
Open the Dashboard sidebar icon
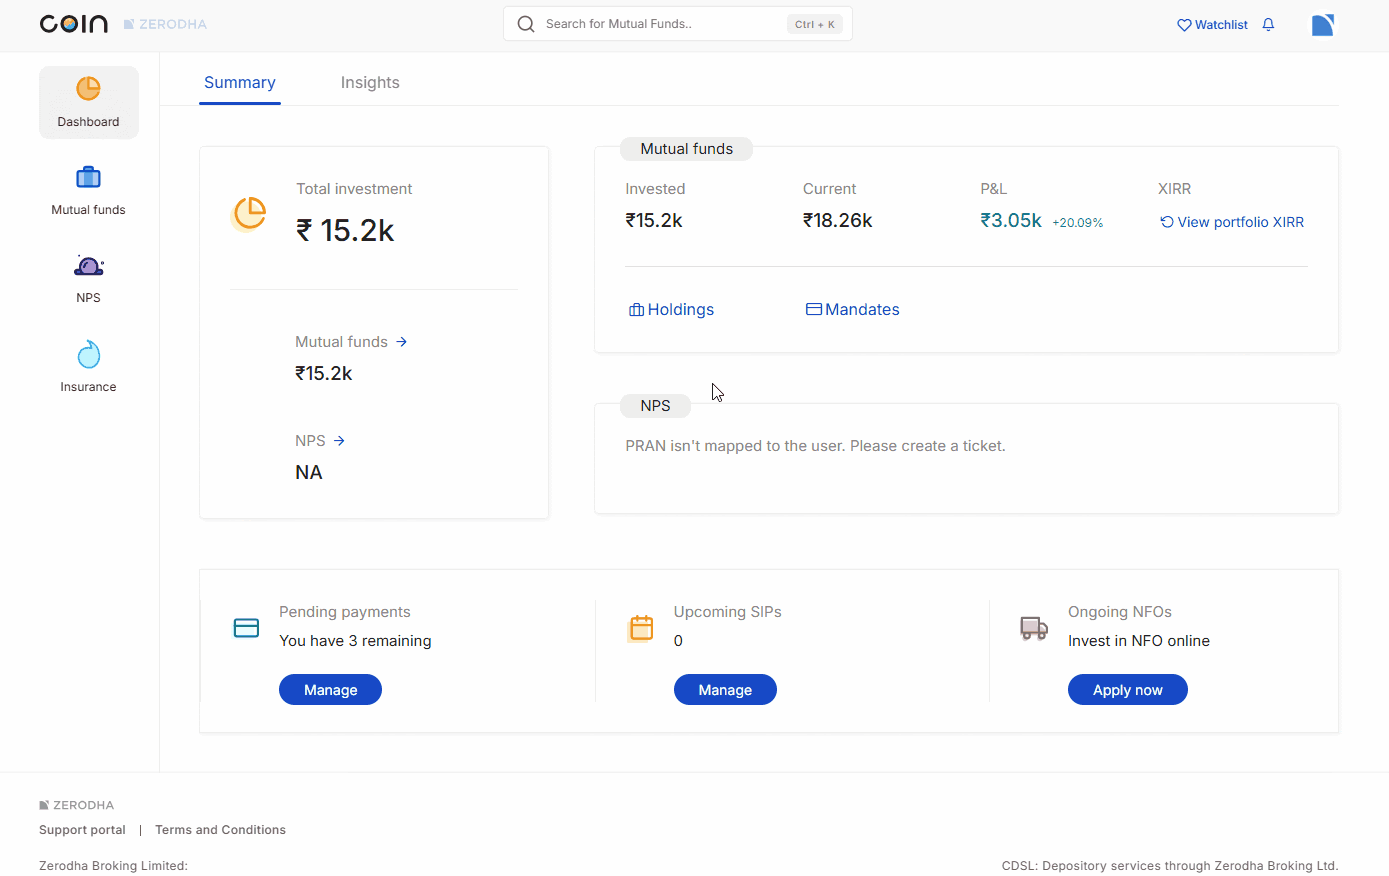[88, 102]
